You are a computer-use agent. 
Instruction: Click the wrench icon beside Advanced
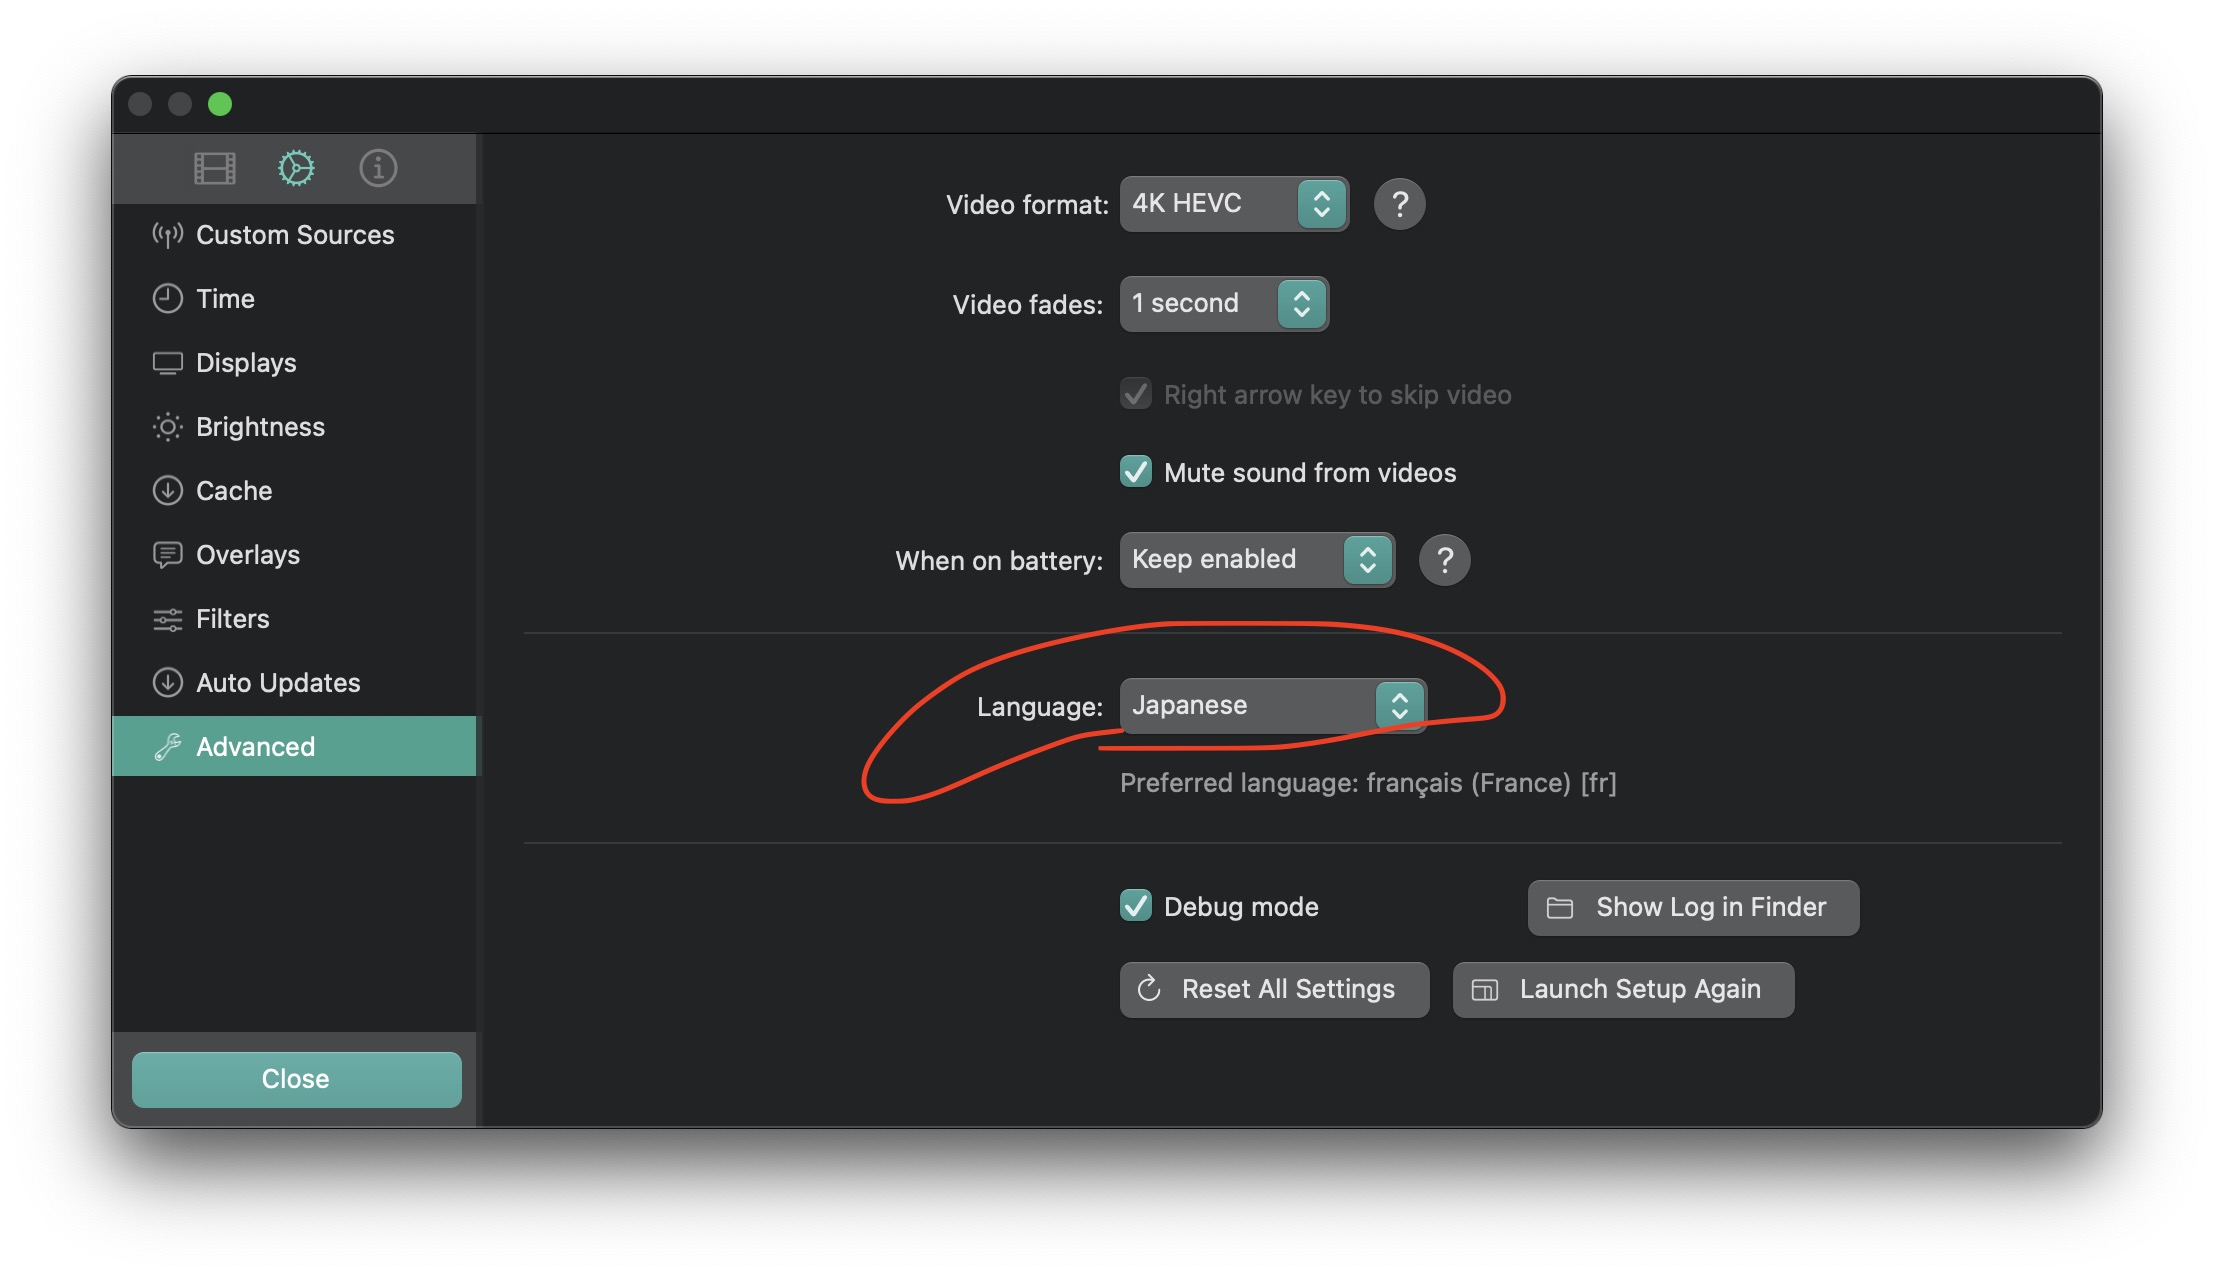click(167, 747)
